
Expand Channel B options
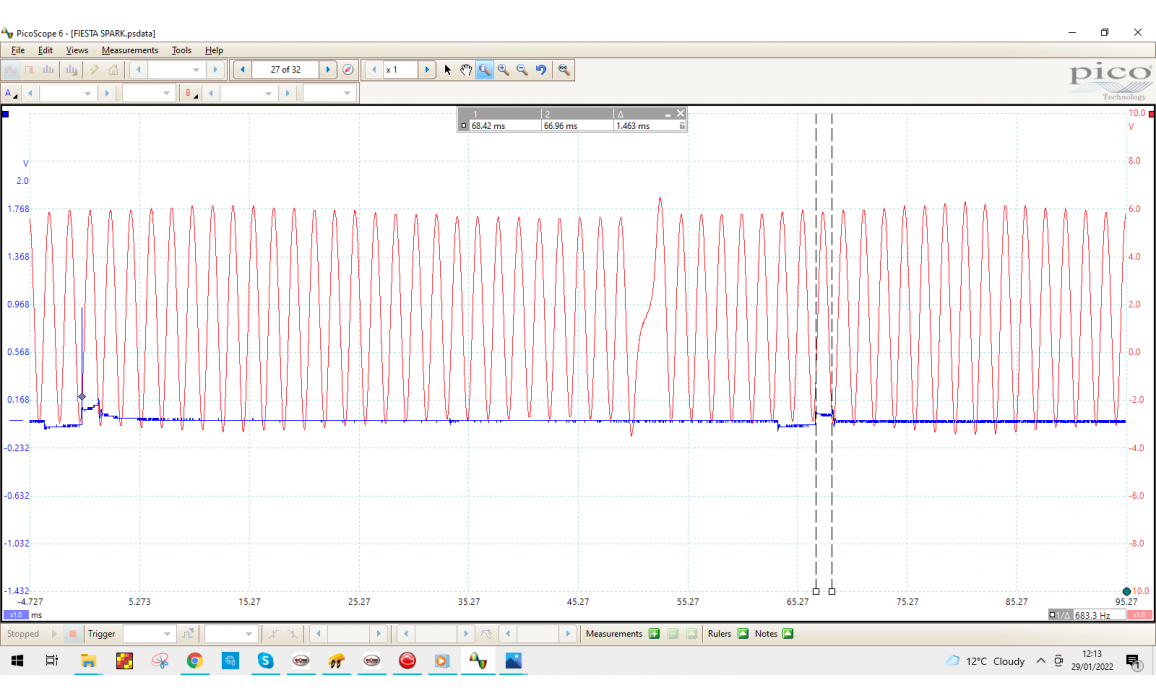(x=190, y=93)
